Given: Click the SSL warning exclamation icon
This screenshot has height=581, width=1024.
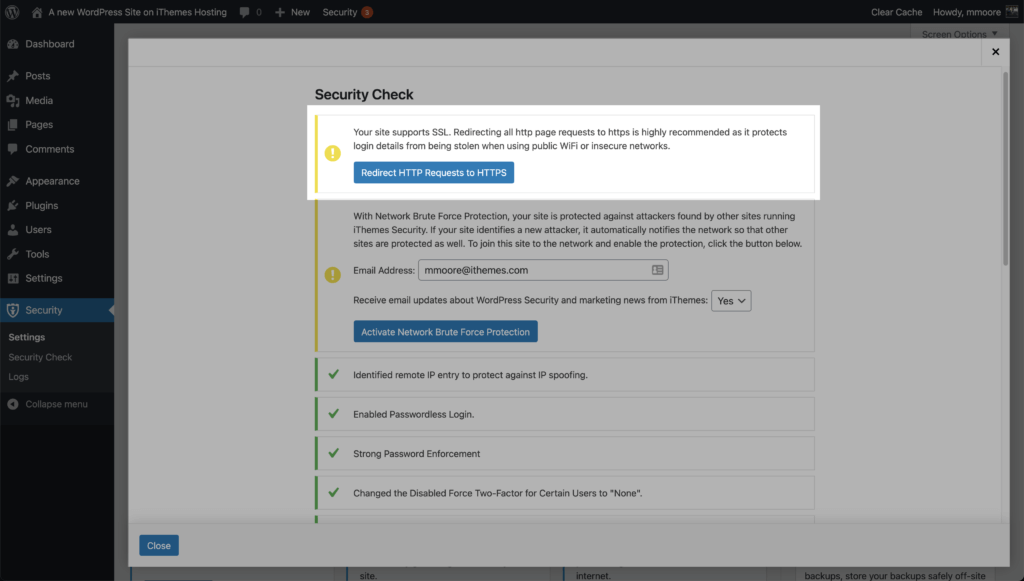Looking at the screenshot, I should (332, 153).
